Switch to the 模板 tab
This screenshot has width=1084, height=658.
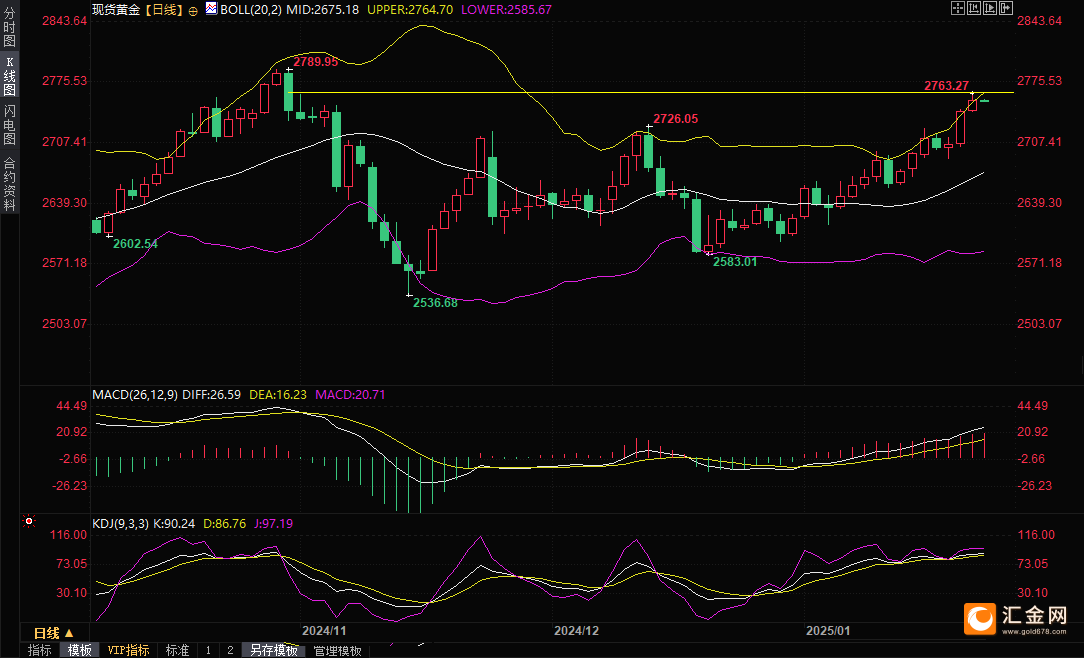click(79, 650)
